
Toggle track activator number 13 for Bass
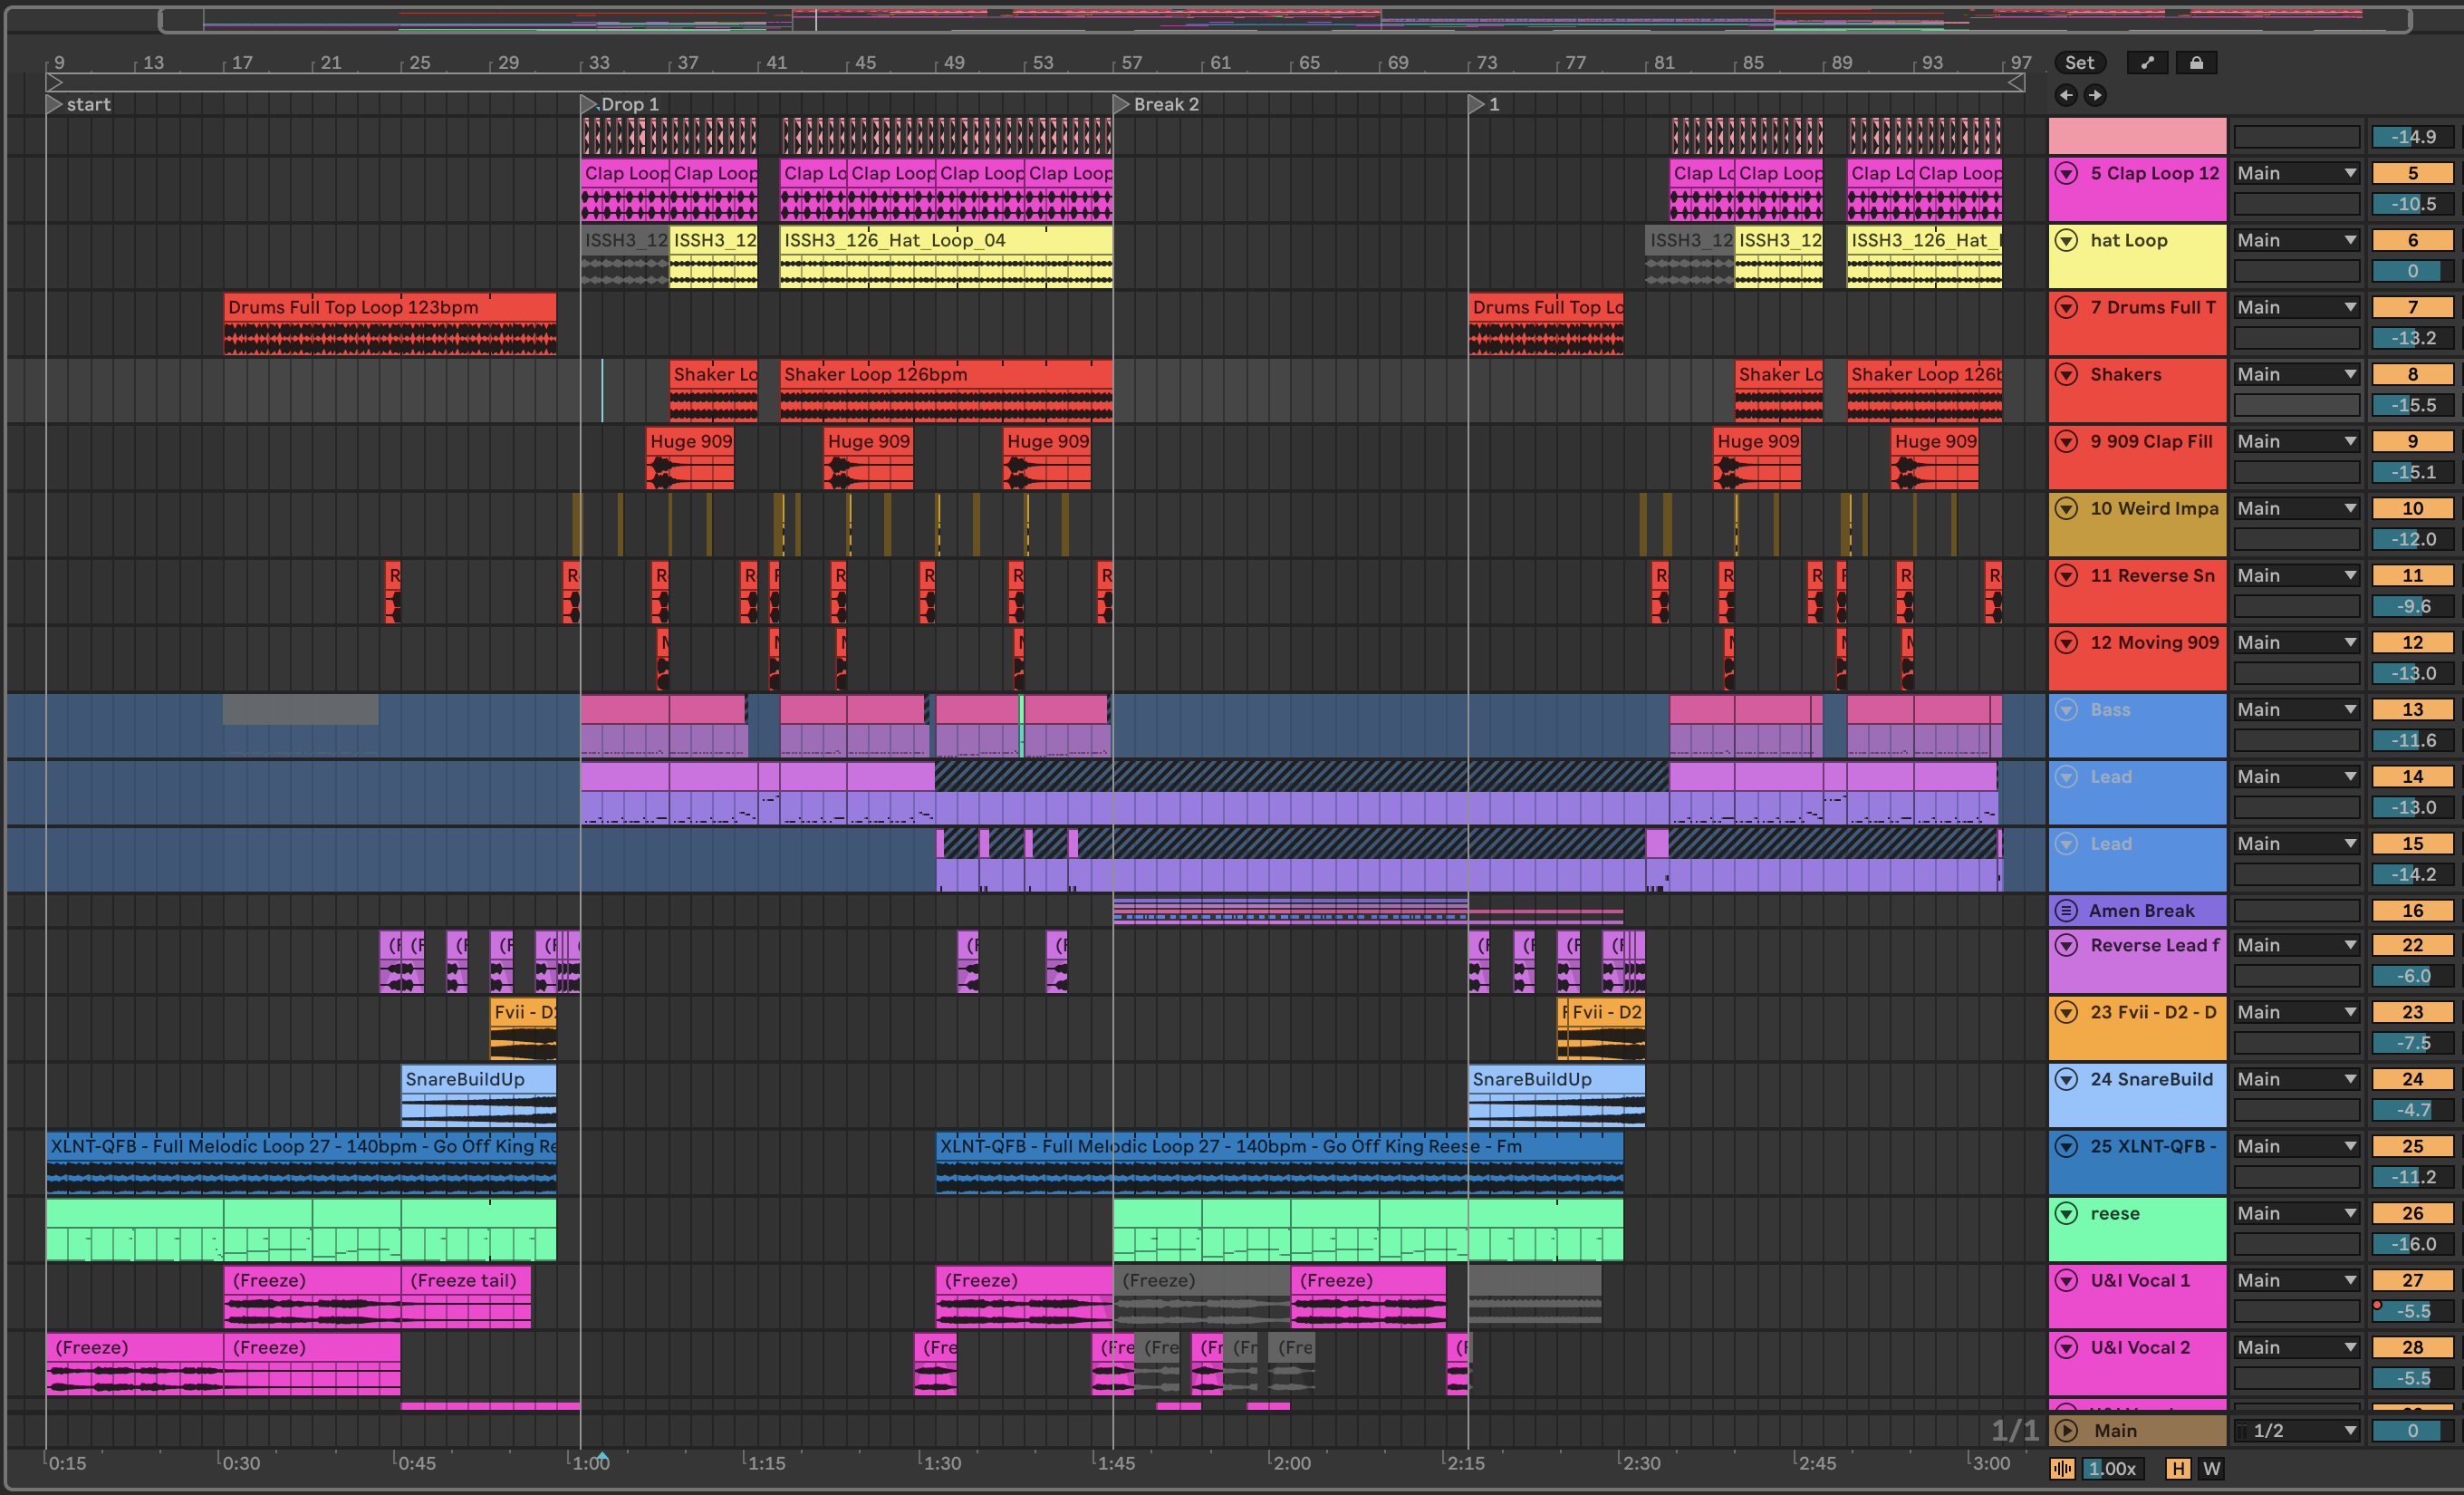pyautogui.click(x=2412, y=710)
